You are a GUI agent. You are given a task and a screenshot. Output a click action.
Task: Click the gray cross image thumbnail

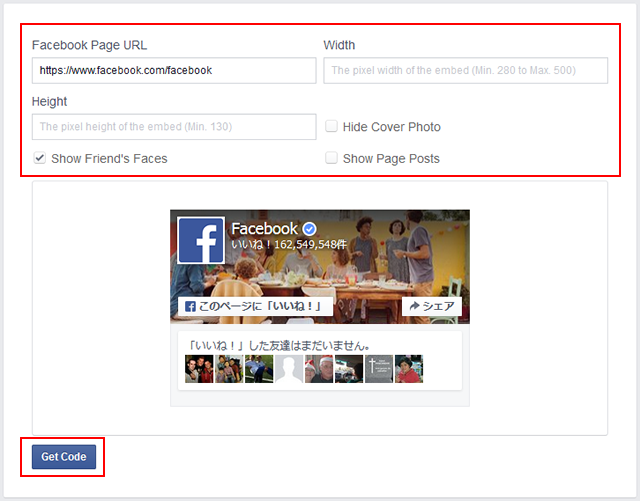(379, 369)
